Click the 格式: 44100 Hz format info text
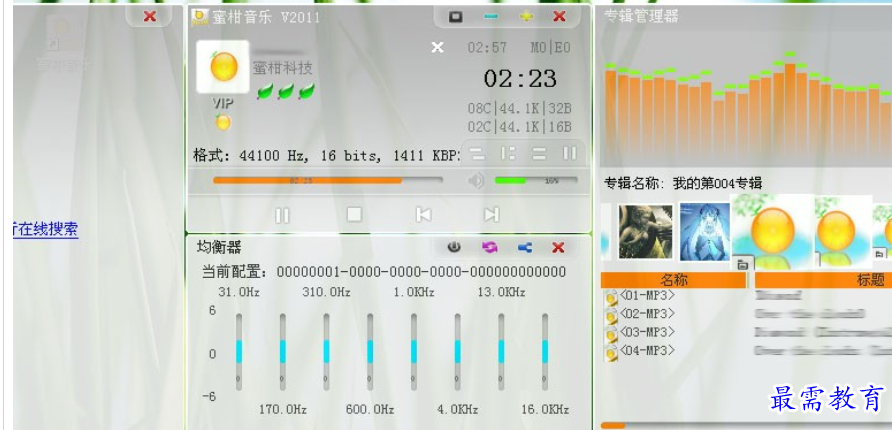The width and height of the screenshot is (892, 430). pos(326,155)
